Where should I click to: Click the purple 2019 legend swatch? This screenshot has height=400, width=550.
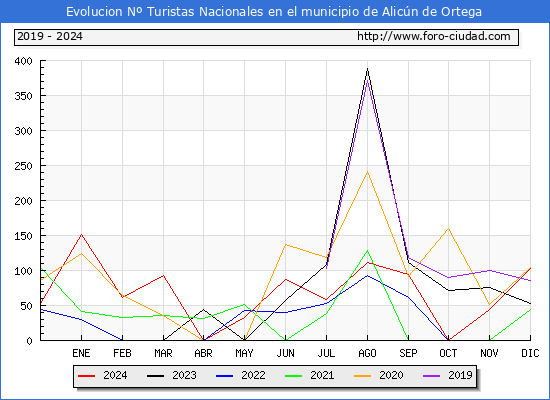coord(432,376)
